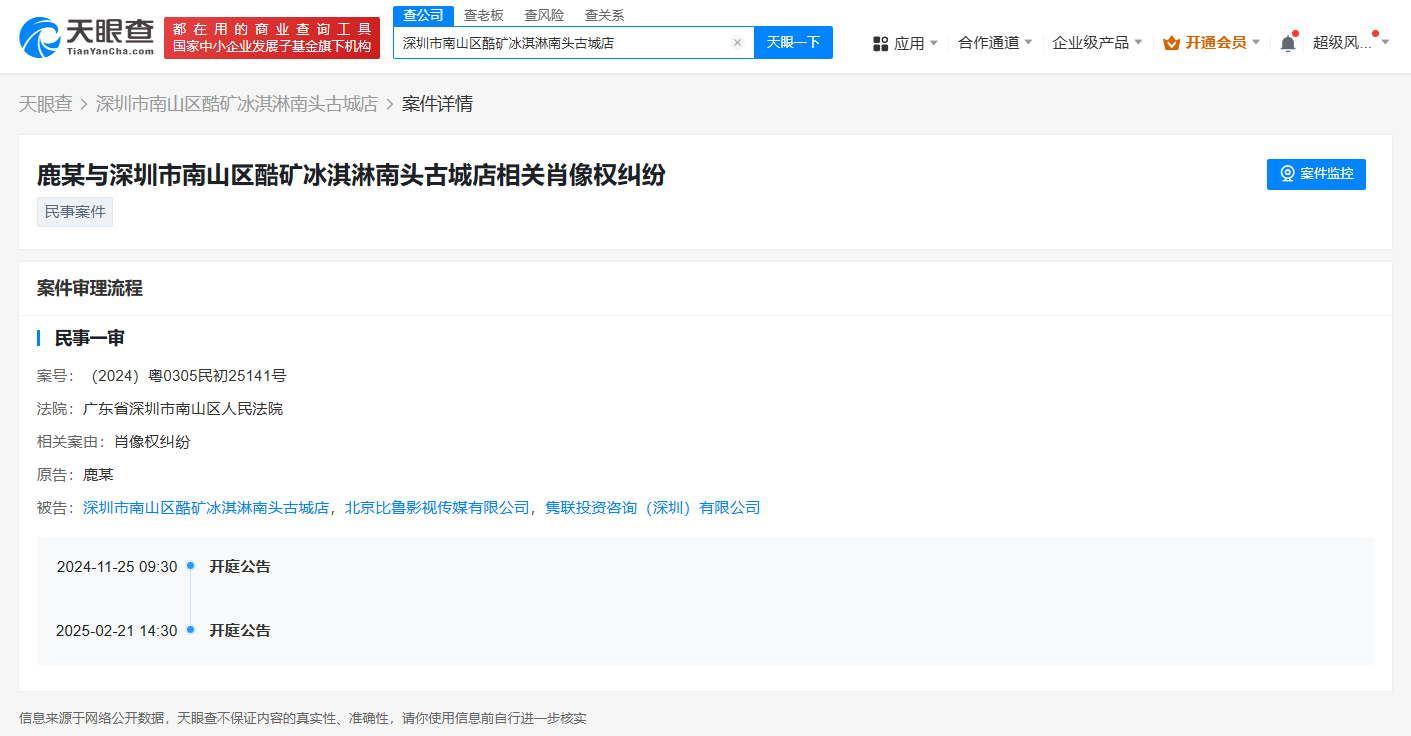Open the notification bell

1288,43
